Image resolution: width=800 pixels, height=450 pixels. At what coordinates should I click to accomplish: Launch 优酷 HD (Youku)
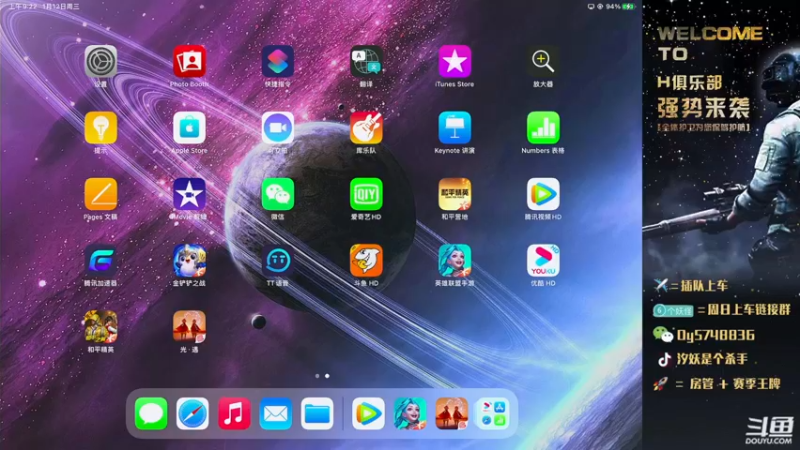[x=543, y=261]
